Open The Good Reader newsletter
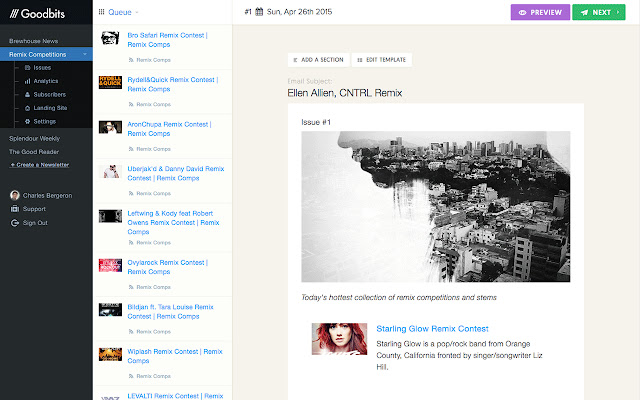 34,151
